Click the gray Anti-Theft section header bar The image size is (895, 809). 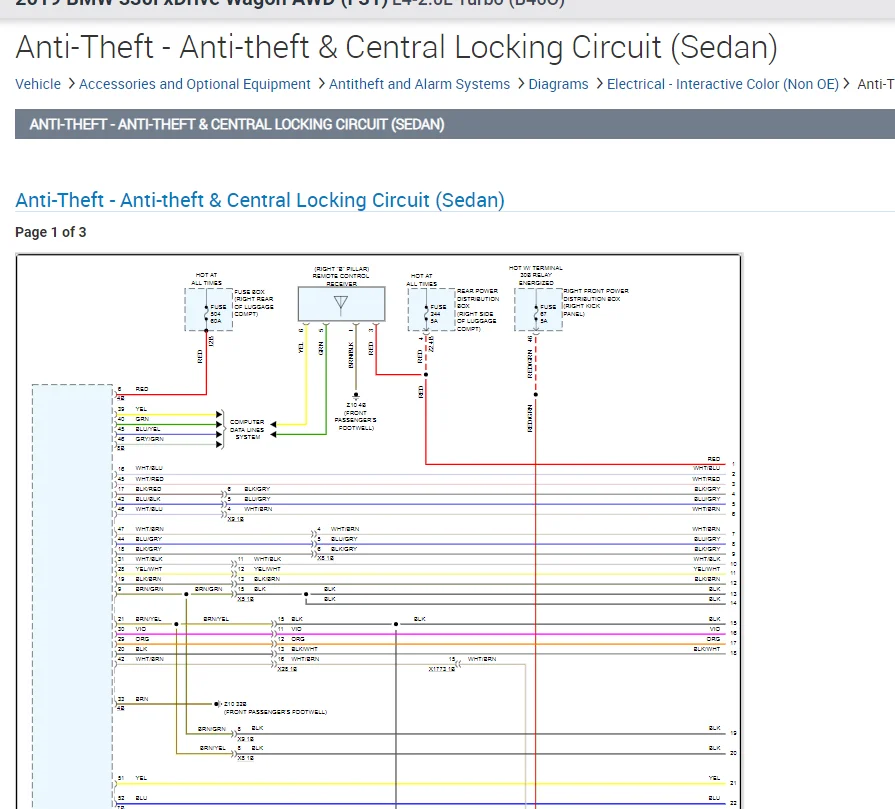[450, 125]
